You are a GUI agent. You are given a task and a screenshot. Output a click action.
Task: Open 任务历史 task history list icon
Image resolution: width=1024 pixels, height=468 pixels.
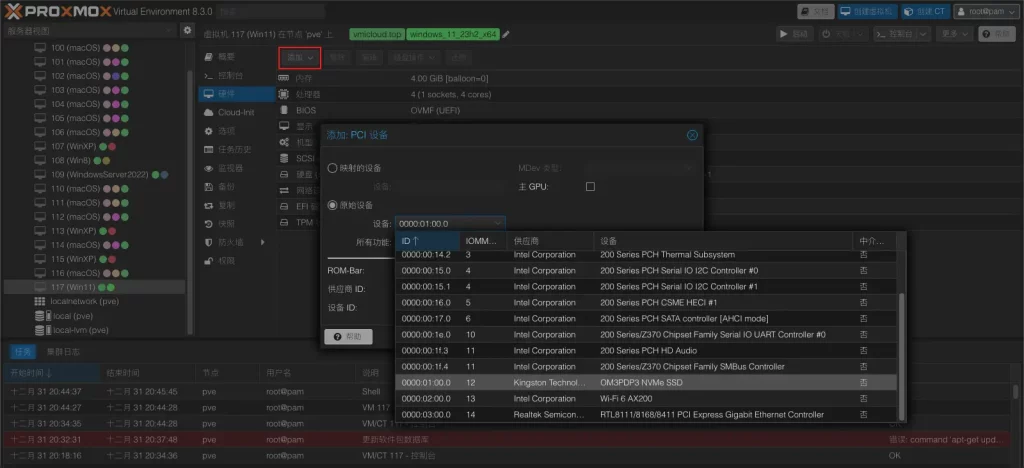coord(209,149)
